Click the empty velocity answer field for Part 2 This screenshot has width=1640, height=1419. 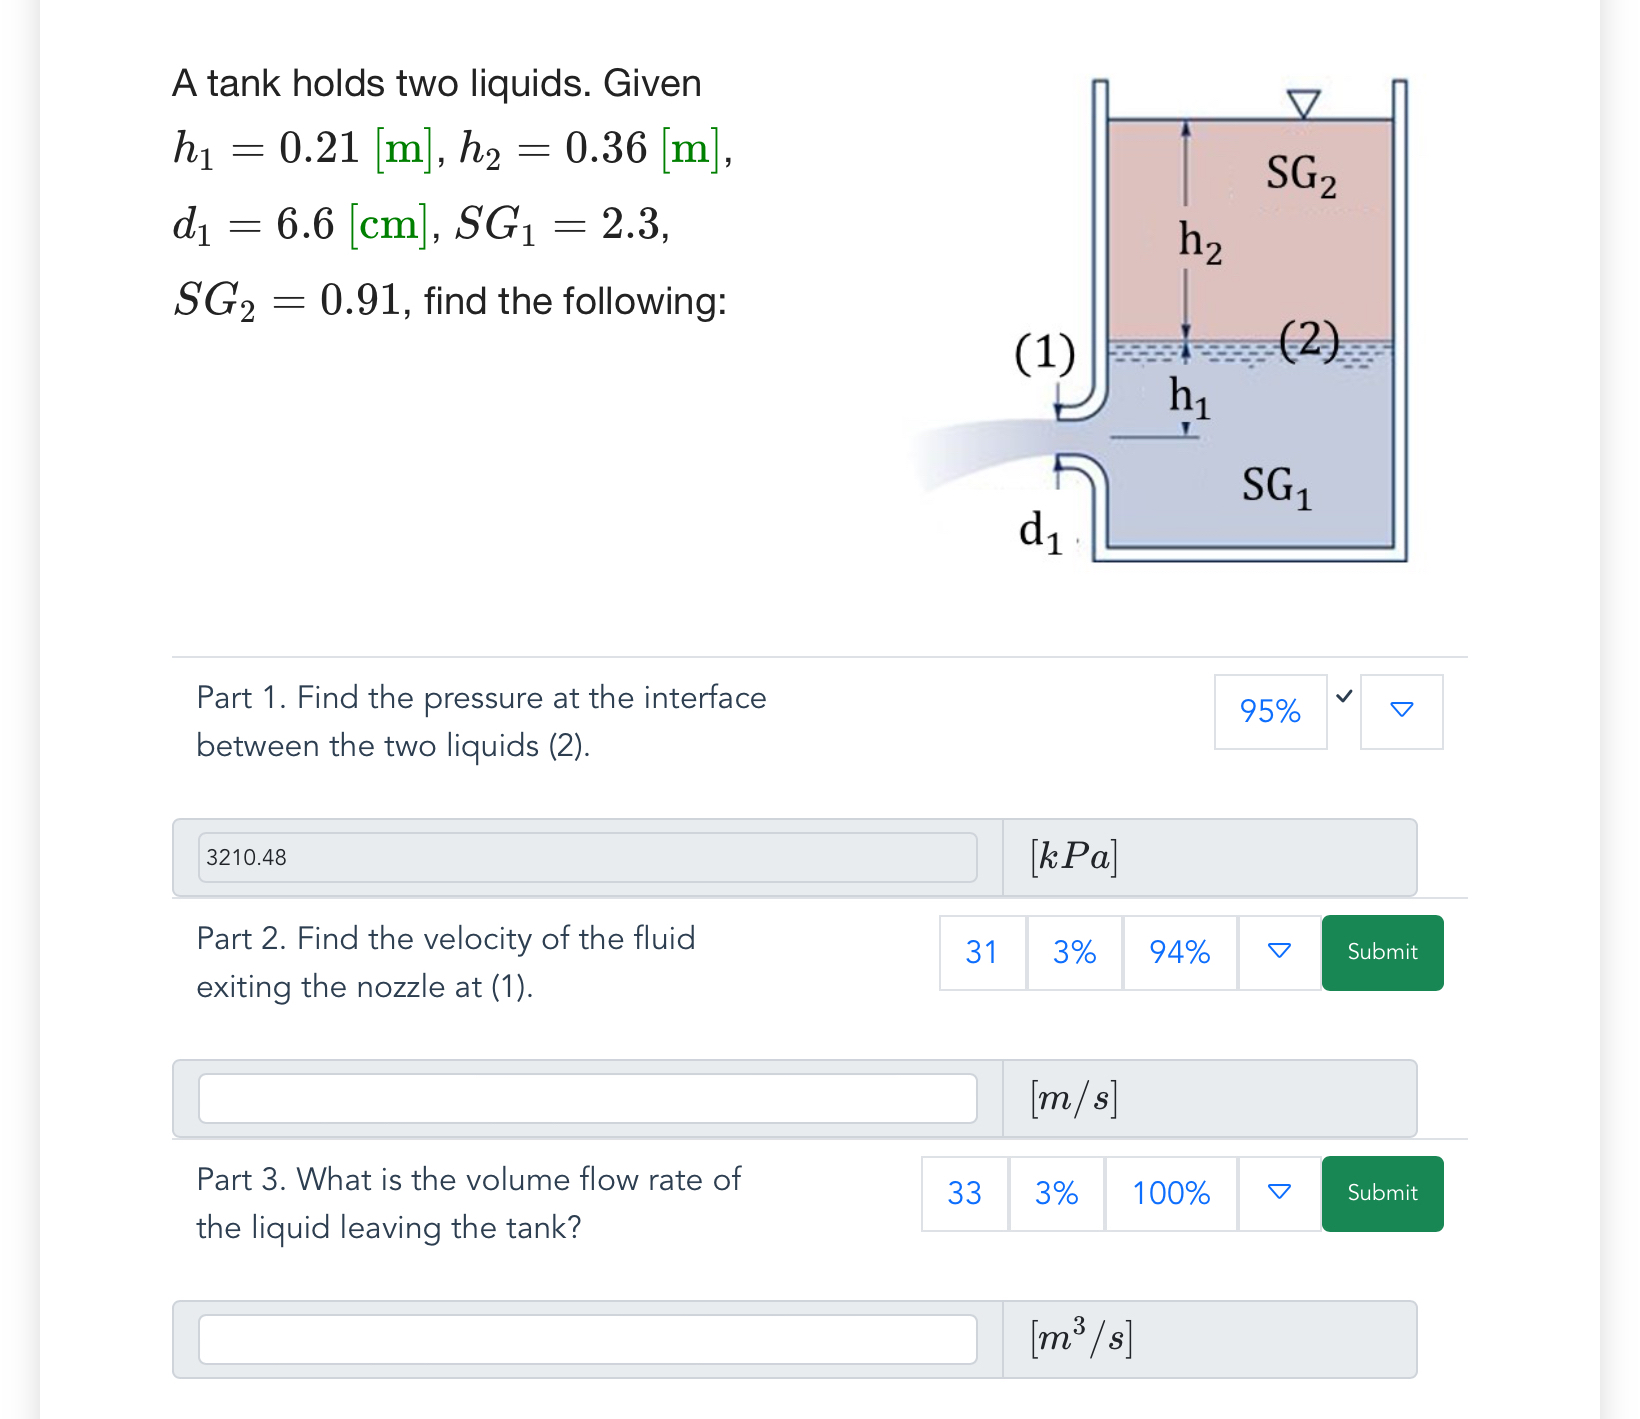pos(587,1098)
